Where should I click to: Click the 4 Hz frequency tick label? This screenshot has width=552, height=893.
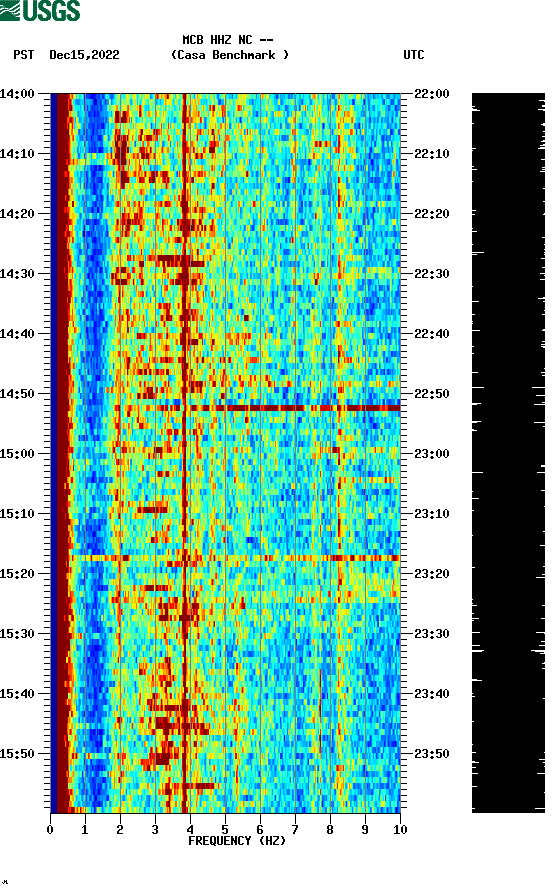point(190,830)
